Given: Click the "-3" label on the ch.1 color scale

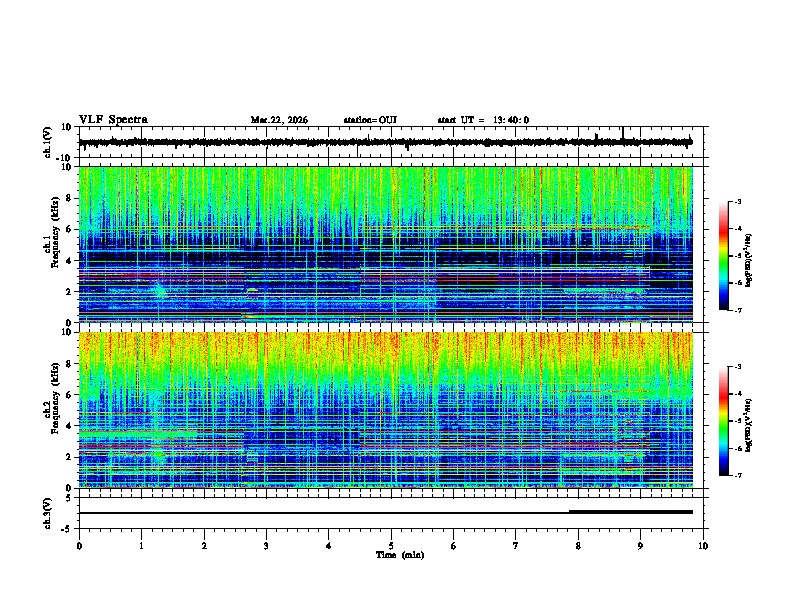Looking at the screenshot, I should [x=737, y=201].
